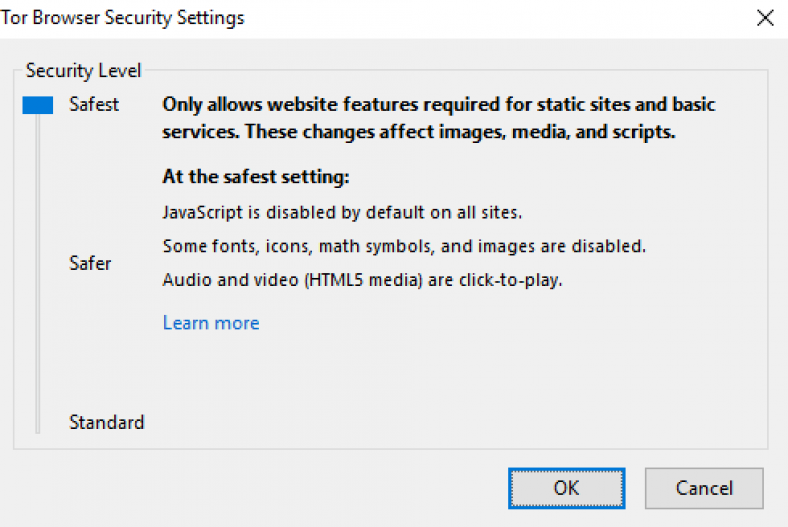Close the Tor Browser Security Settings dialog

(x=765, y=18)
